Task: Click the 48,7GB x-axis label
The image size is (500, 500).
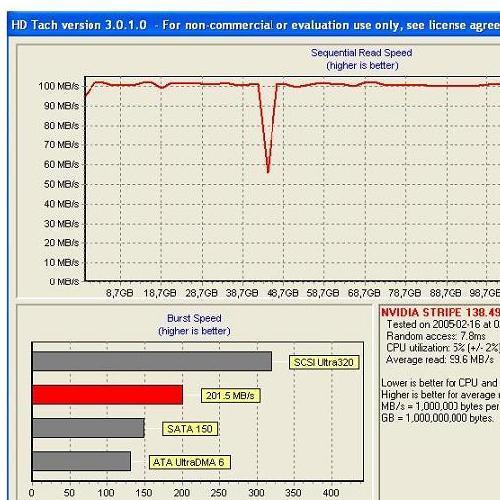Action: pyautogui.click(x=283, y=293)
